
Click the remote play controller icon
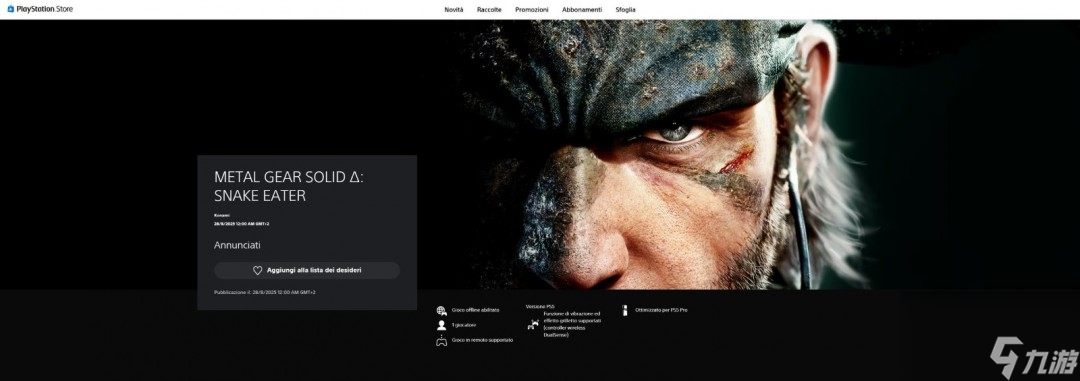point(442,340)
